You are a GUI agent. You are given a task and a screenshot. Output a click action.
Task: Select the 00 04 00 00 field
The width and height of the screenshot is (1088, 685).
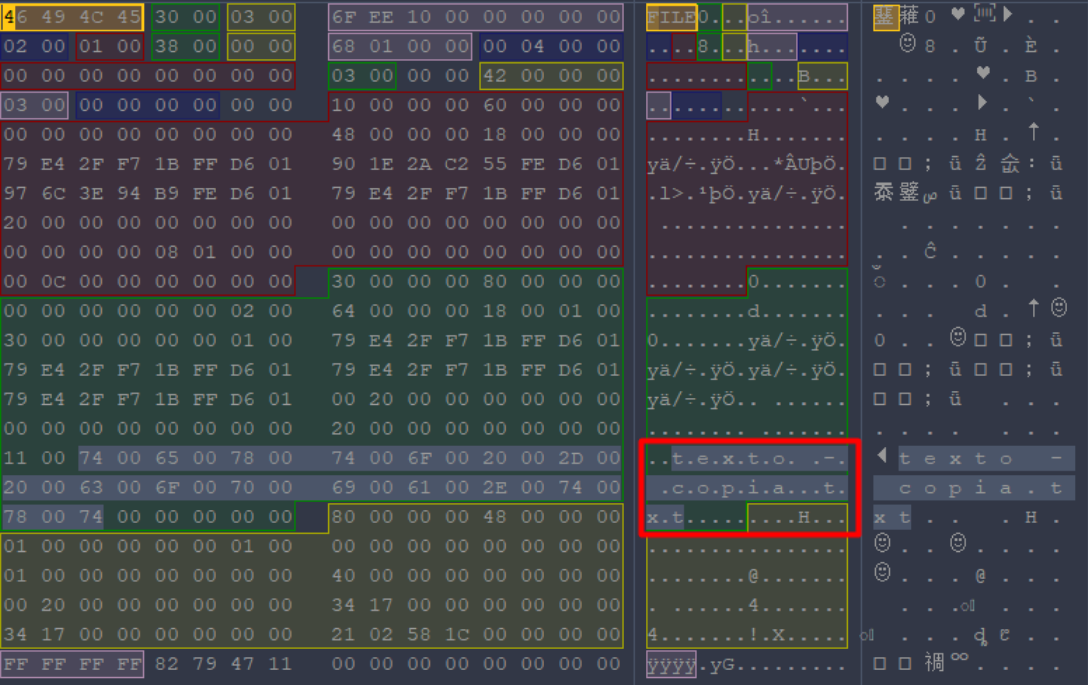coord(550,47)
